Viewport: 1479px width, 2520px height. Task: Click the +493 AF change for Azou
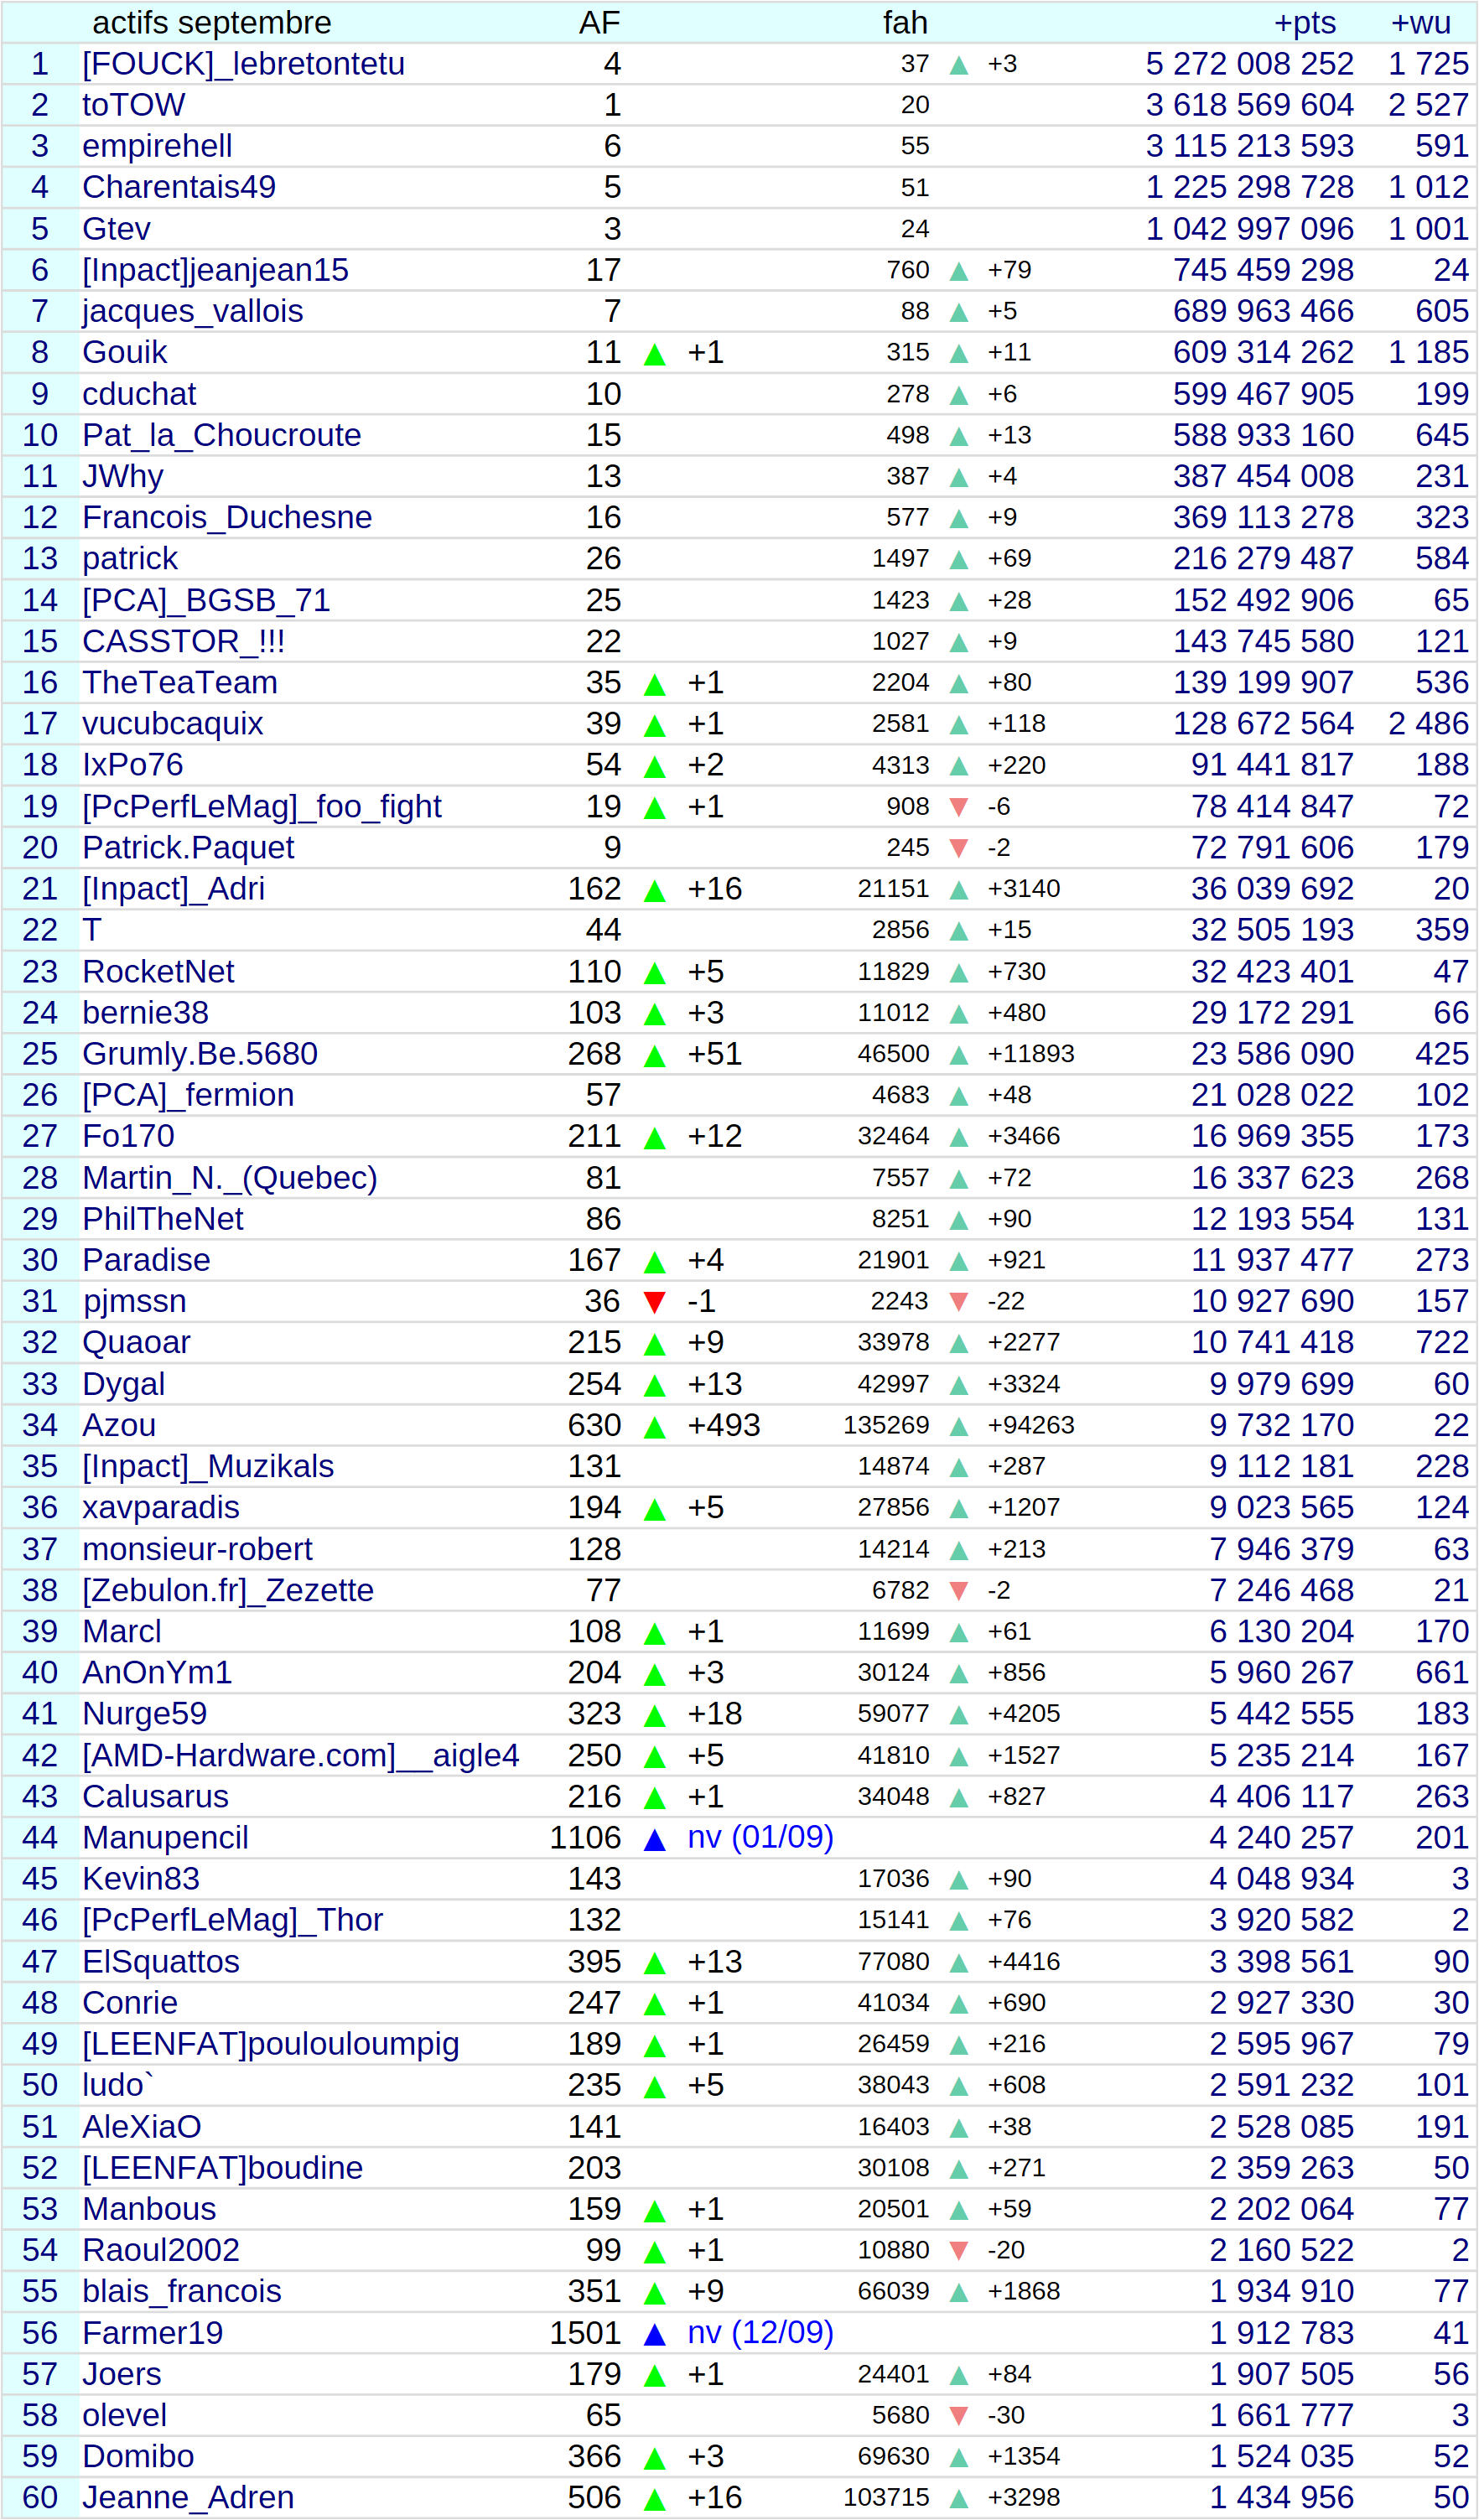tap(724, 1425)
